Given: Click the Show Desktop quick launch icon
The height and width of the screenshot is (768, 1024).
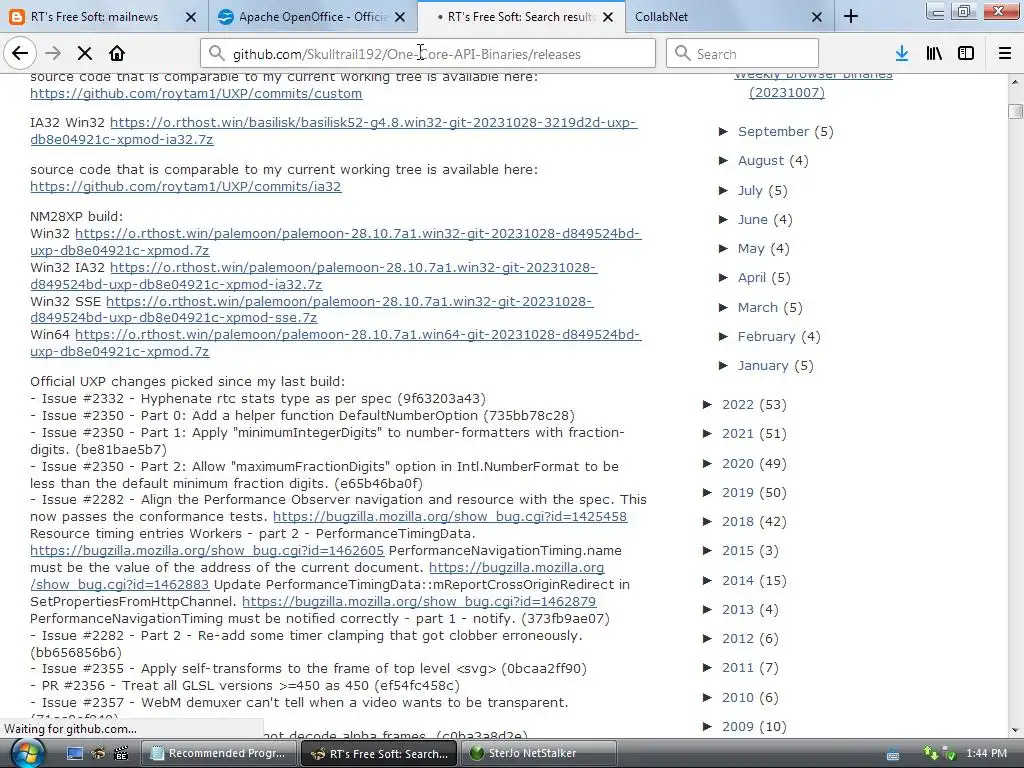Looking at the screenshot, I should pos(75,754).
